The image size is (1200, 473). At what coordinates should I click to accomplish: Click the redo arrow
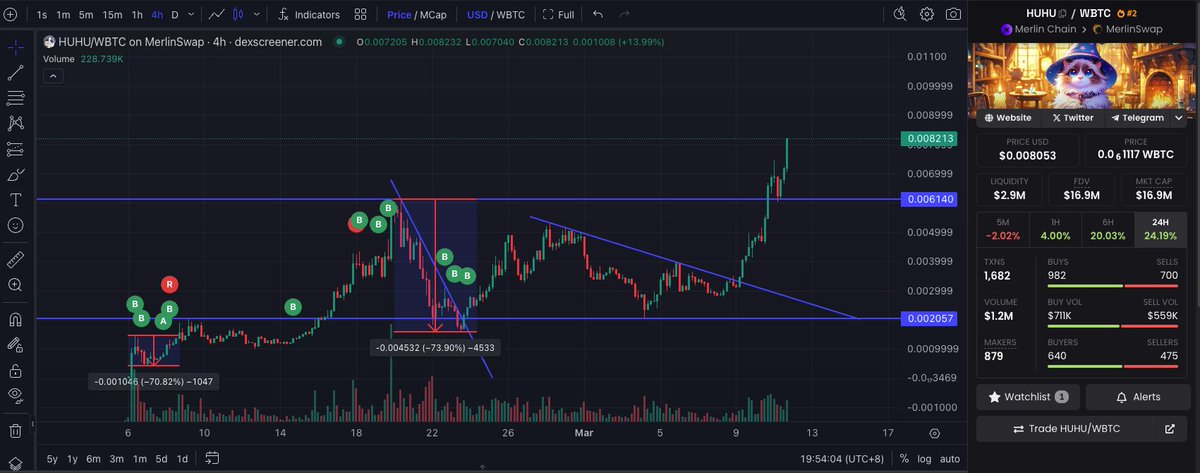(x=625, y=15)
